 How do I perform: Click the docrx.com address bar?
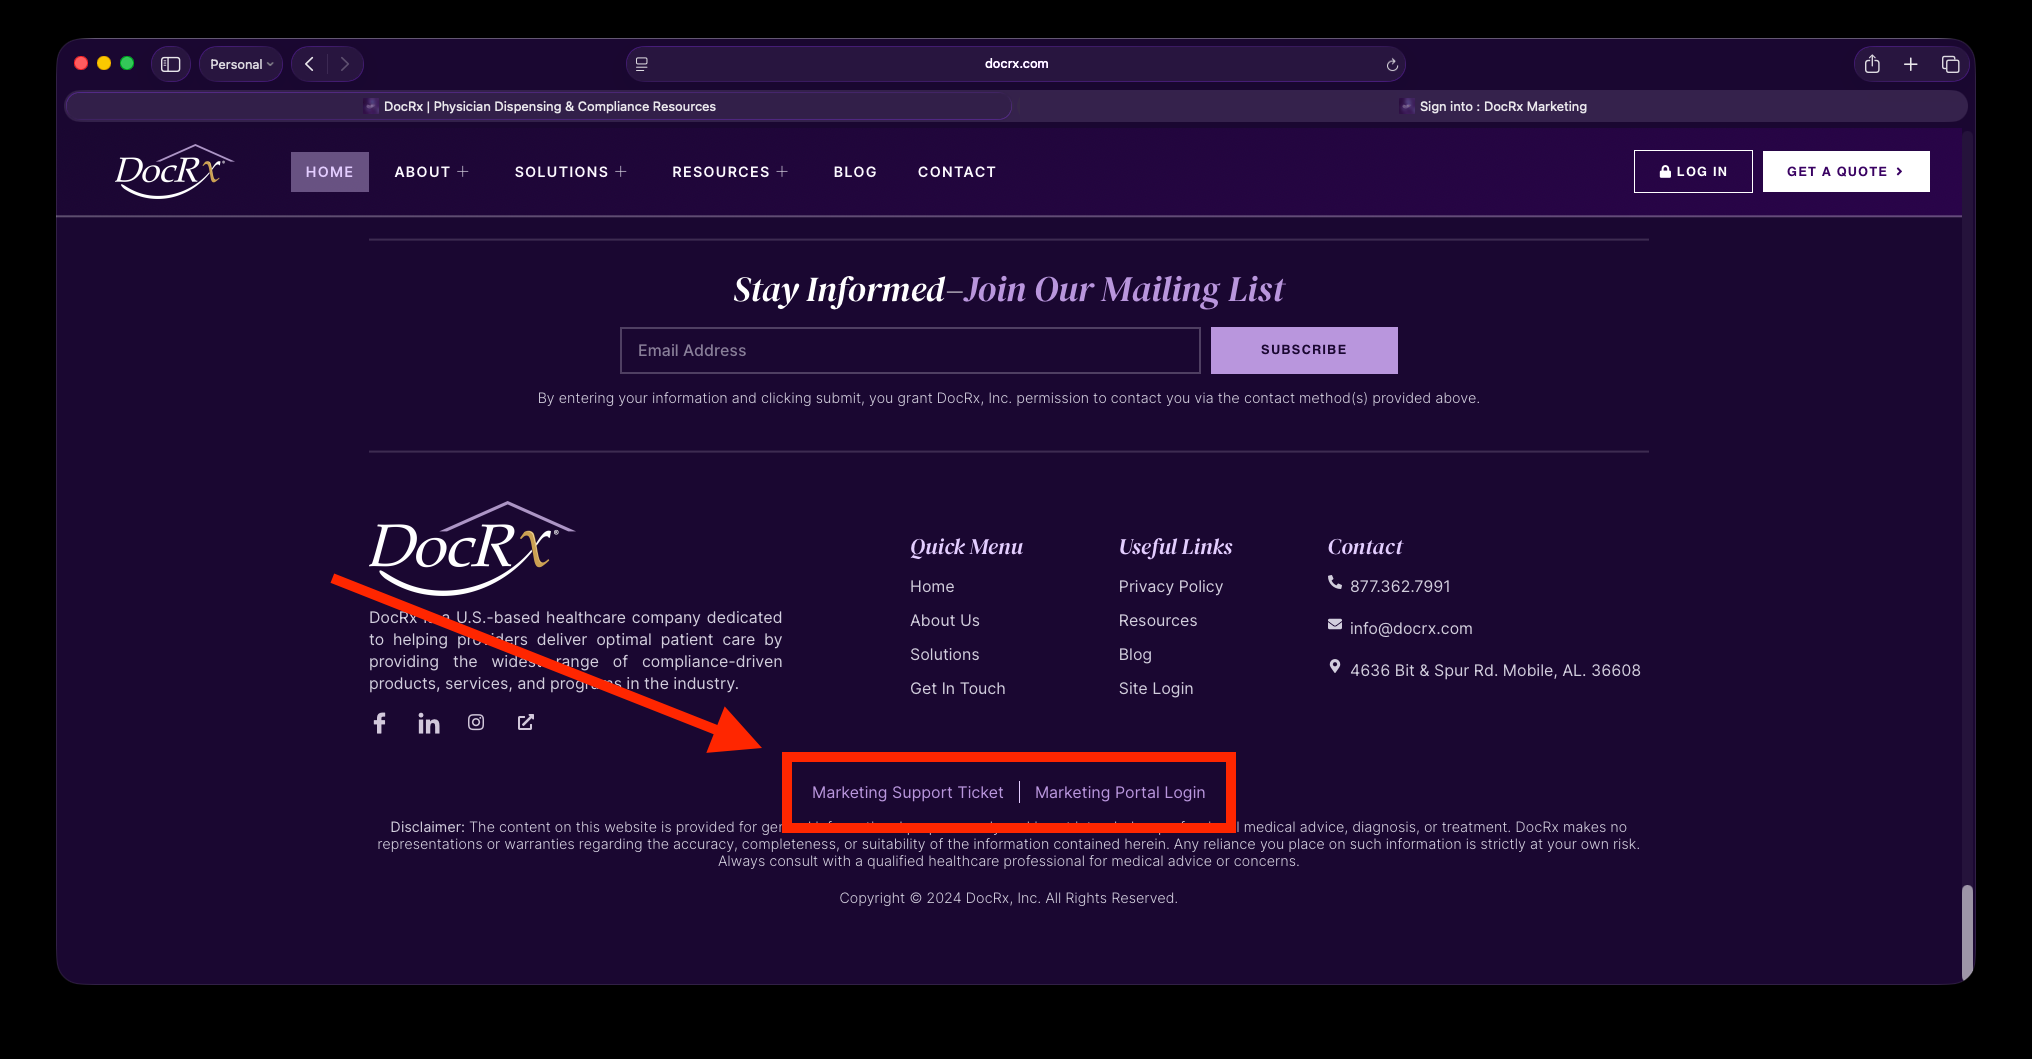pyautogui.click(x=1016, y=64)
